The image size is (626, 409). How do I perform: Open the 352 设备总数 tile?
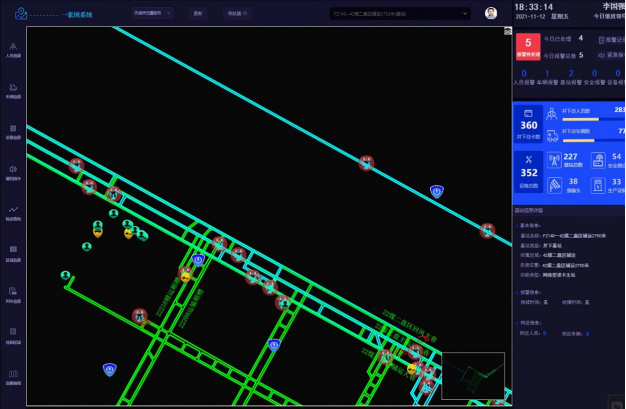tap(529, 172)
